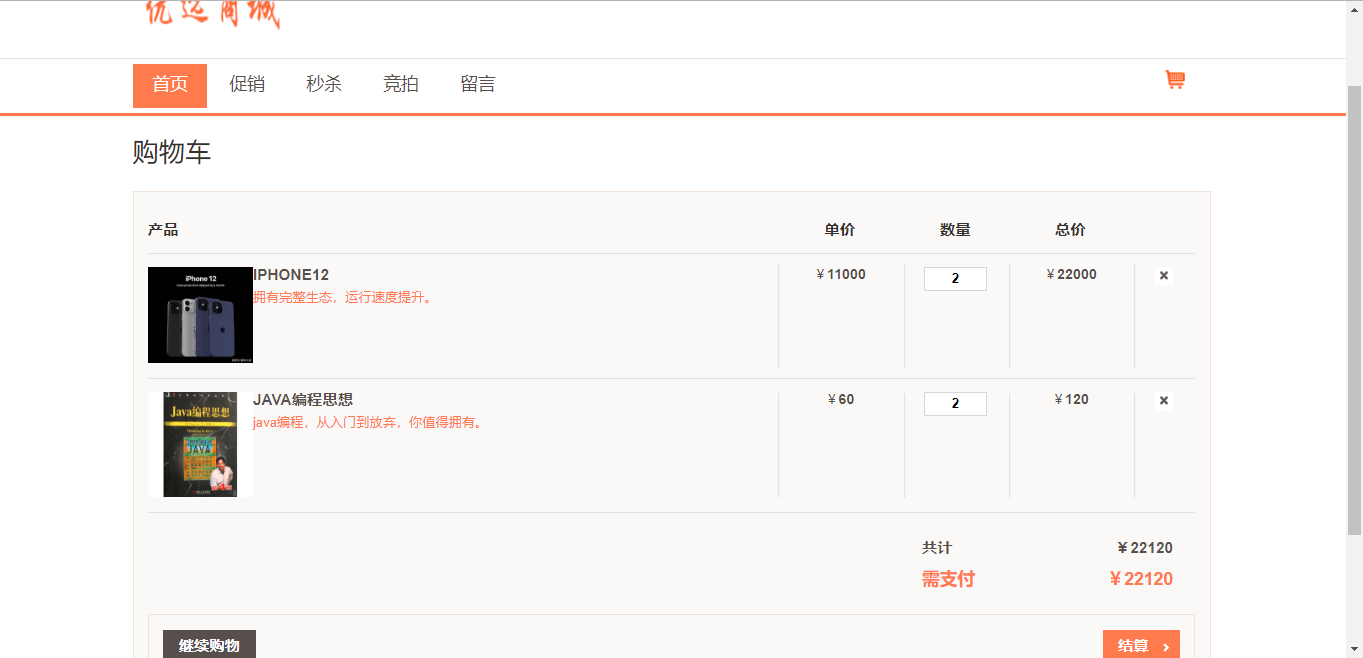Focus quantity field for IPHONE12
The image size is (1363, 658).
(x=955, y=279)
